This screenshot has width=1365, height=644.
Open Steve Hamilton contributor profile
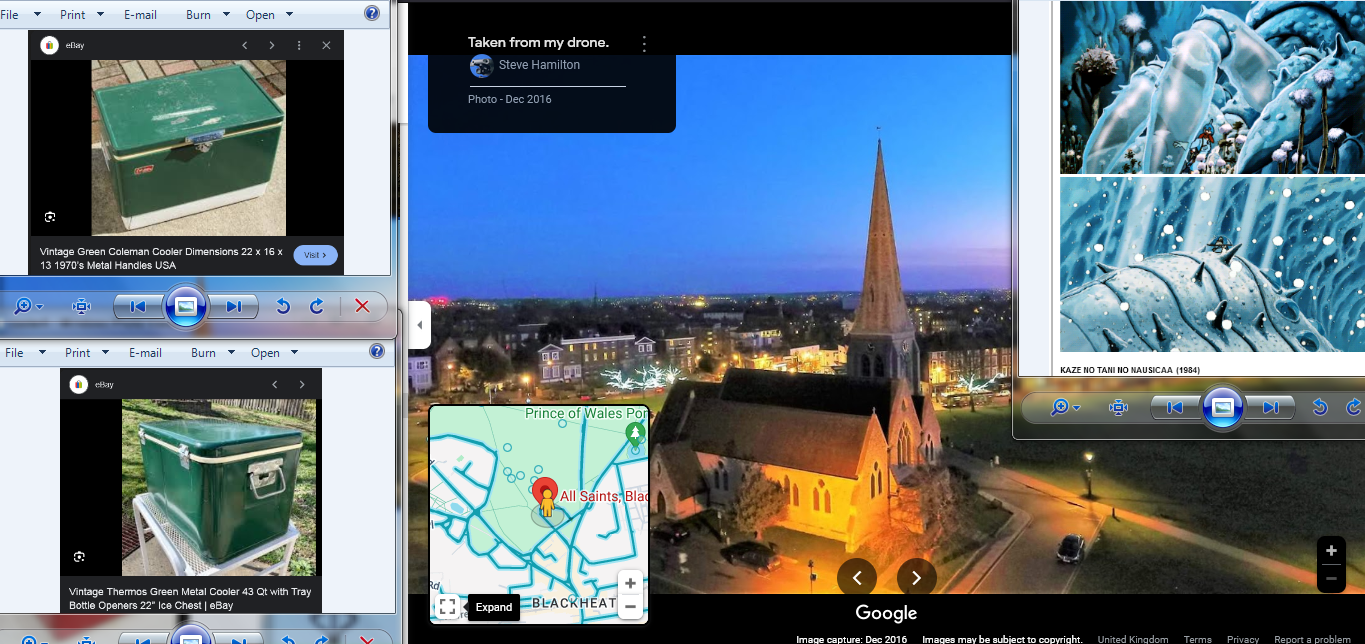539,65
